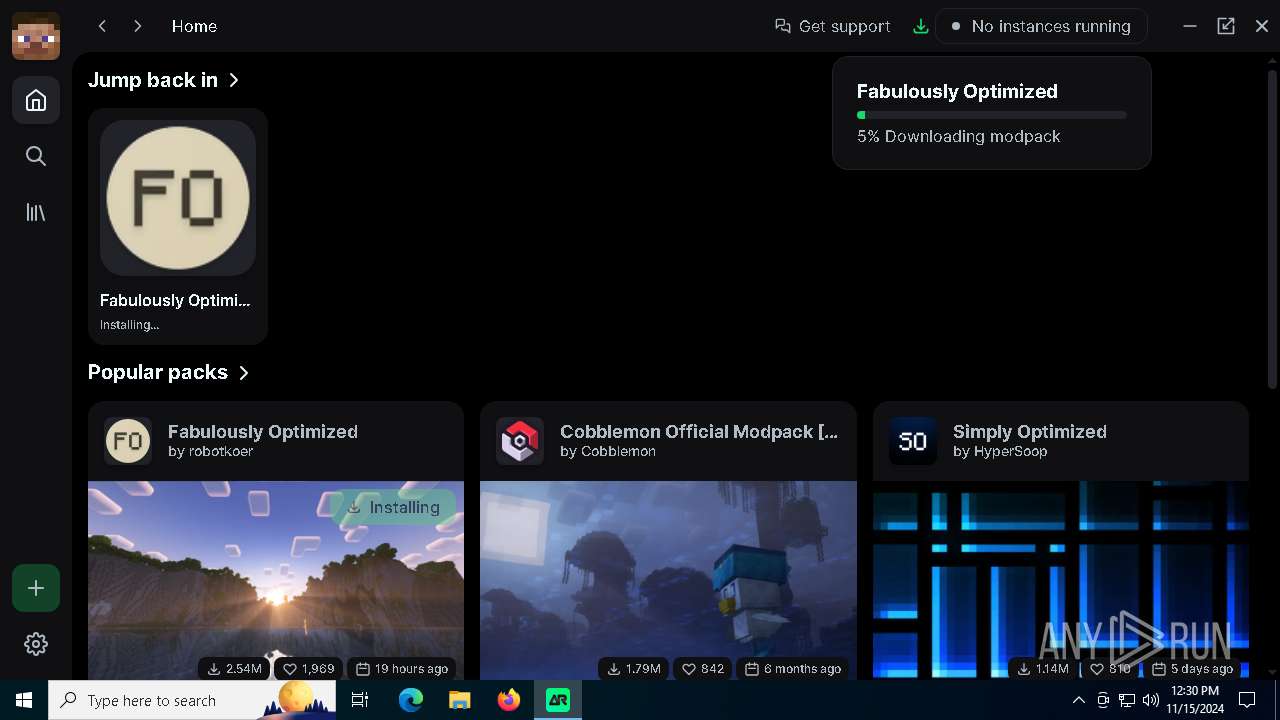The width and height of the screenshot is (1280, 720).
Task: Open Task View on taskbar
Action: [361, 700]
